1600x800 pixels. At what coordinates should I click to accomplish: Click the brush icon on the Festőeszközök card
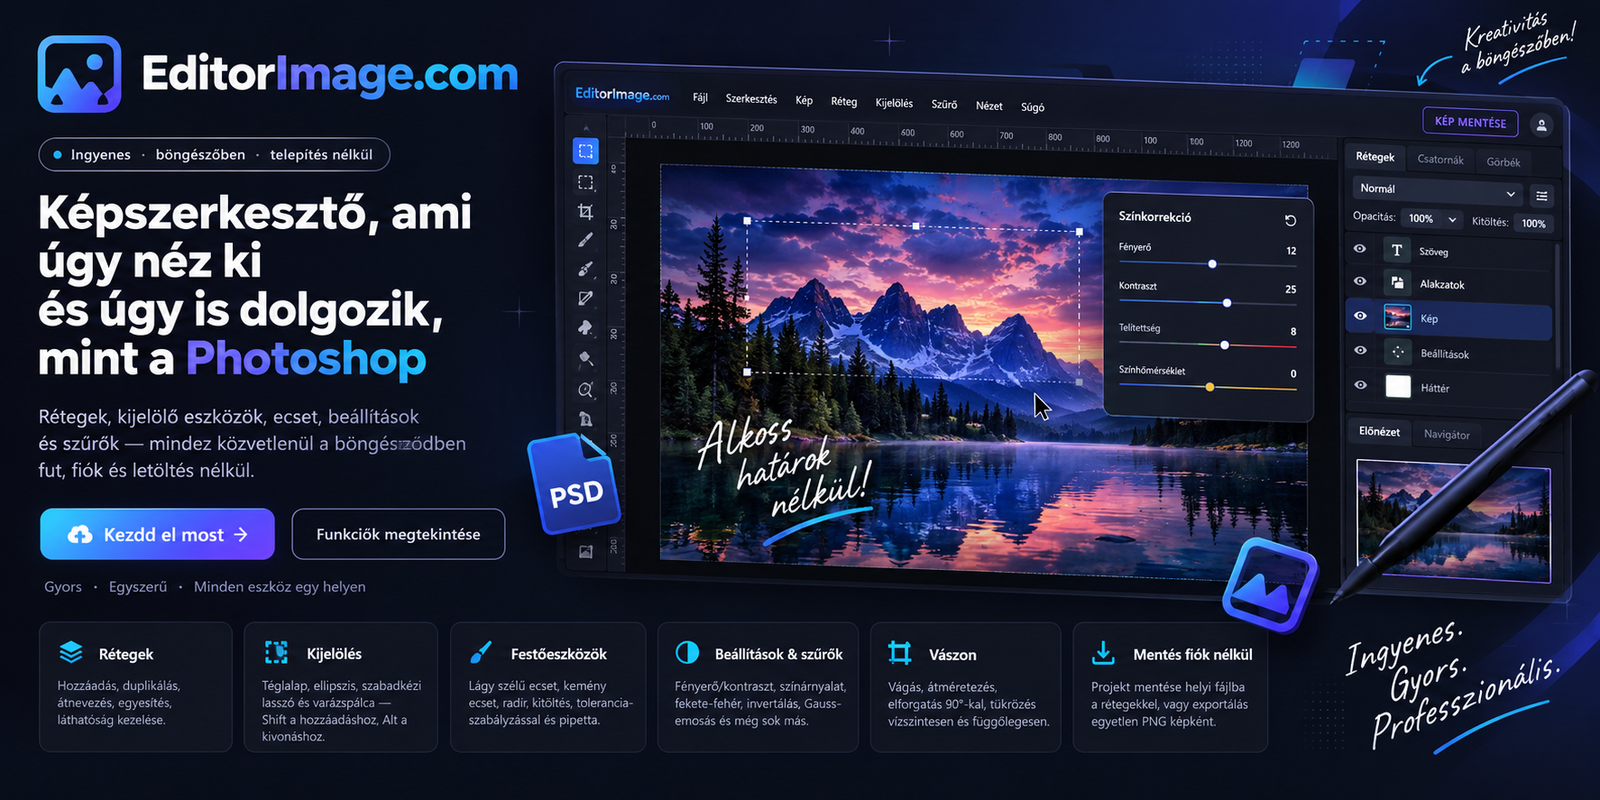tap(481, 652)
